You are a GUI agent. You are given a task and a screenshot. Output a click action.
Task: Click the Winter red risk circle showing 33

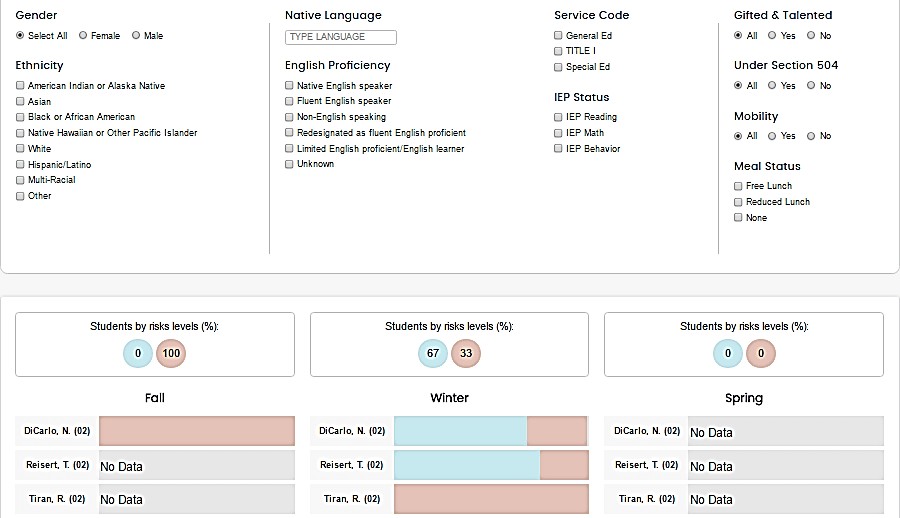(466, 353)
